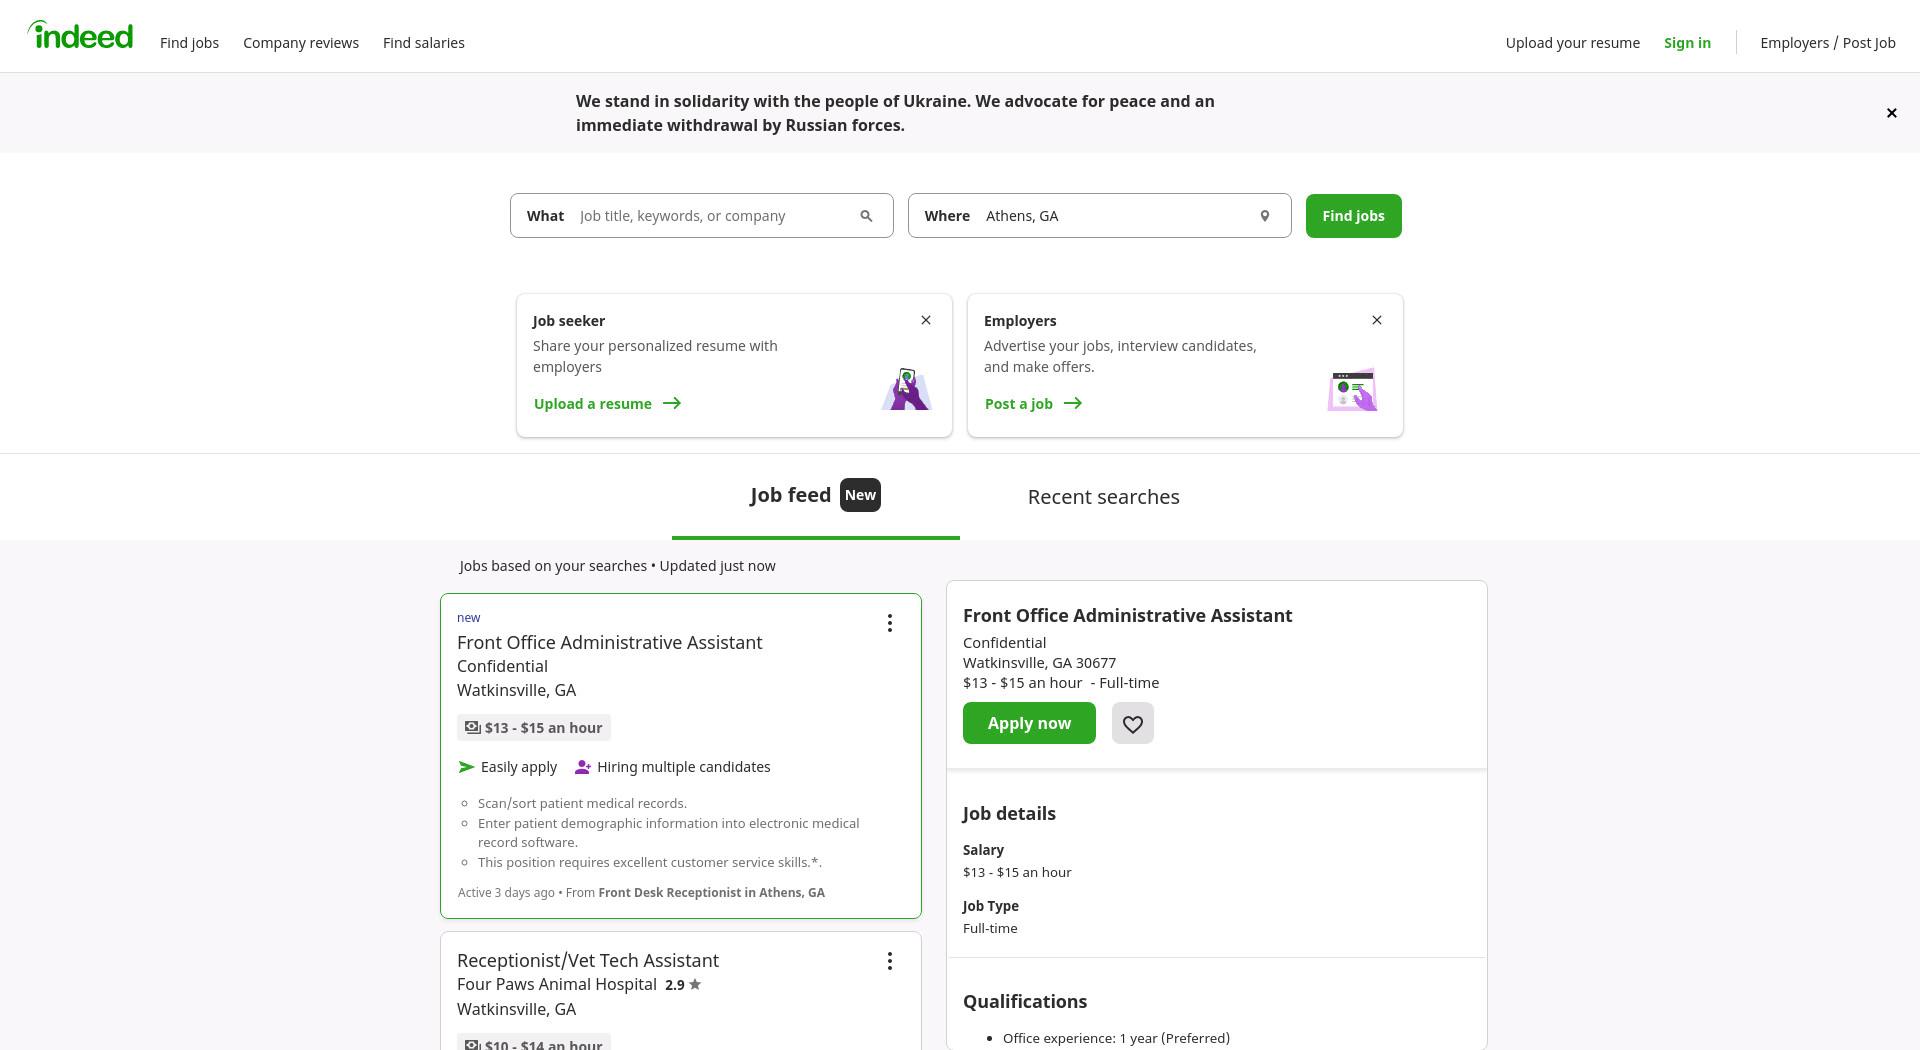Image resolution: width=1920 pixels, height=1050 pixels.
Task: Open options menu for Front Office Administrative Assistant
Action: [889, 624]
